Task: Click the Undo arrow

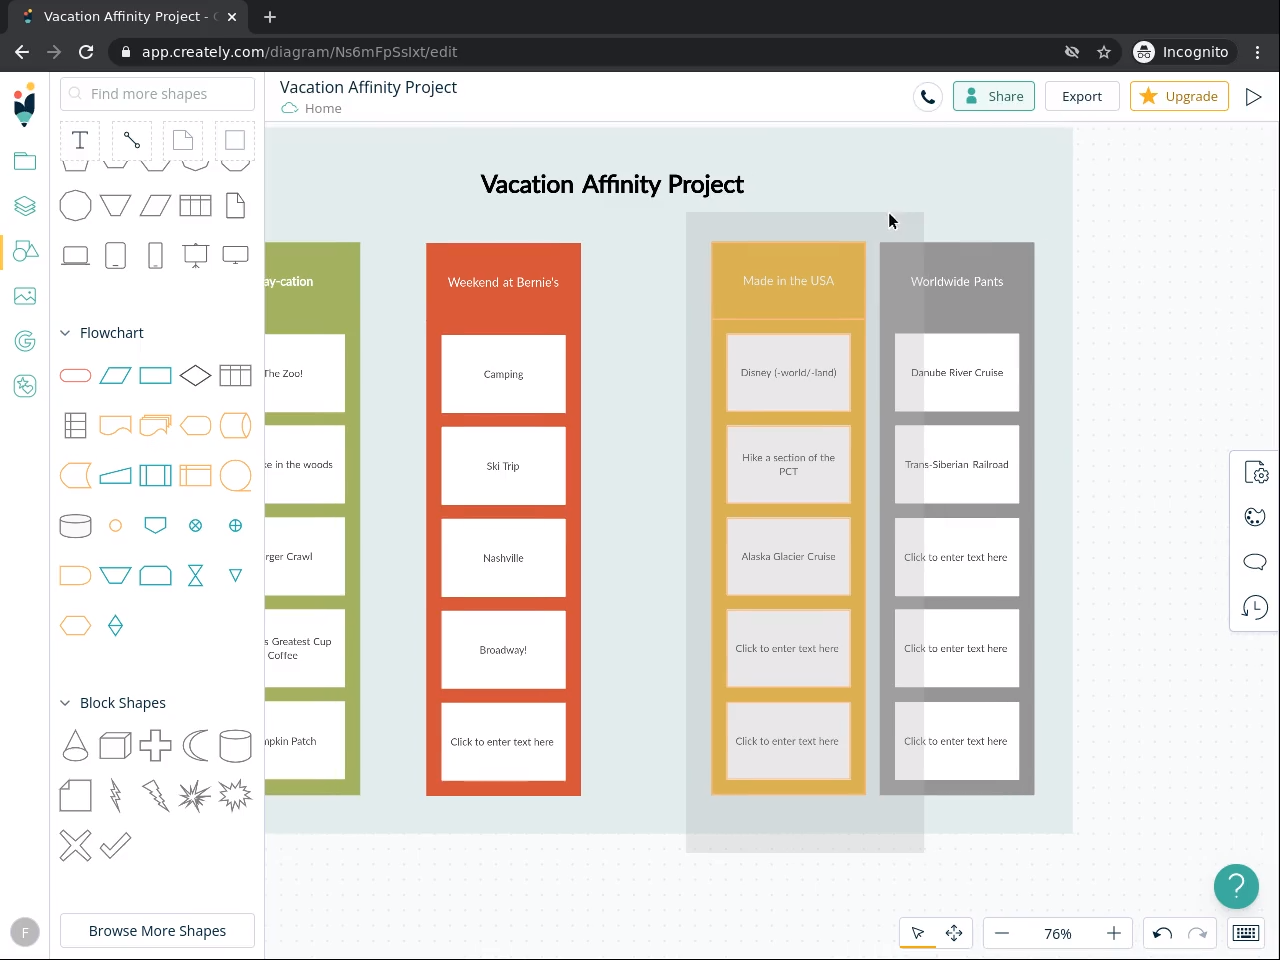Action: click(x=1162, y=933)
